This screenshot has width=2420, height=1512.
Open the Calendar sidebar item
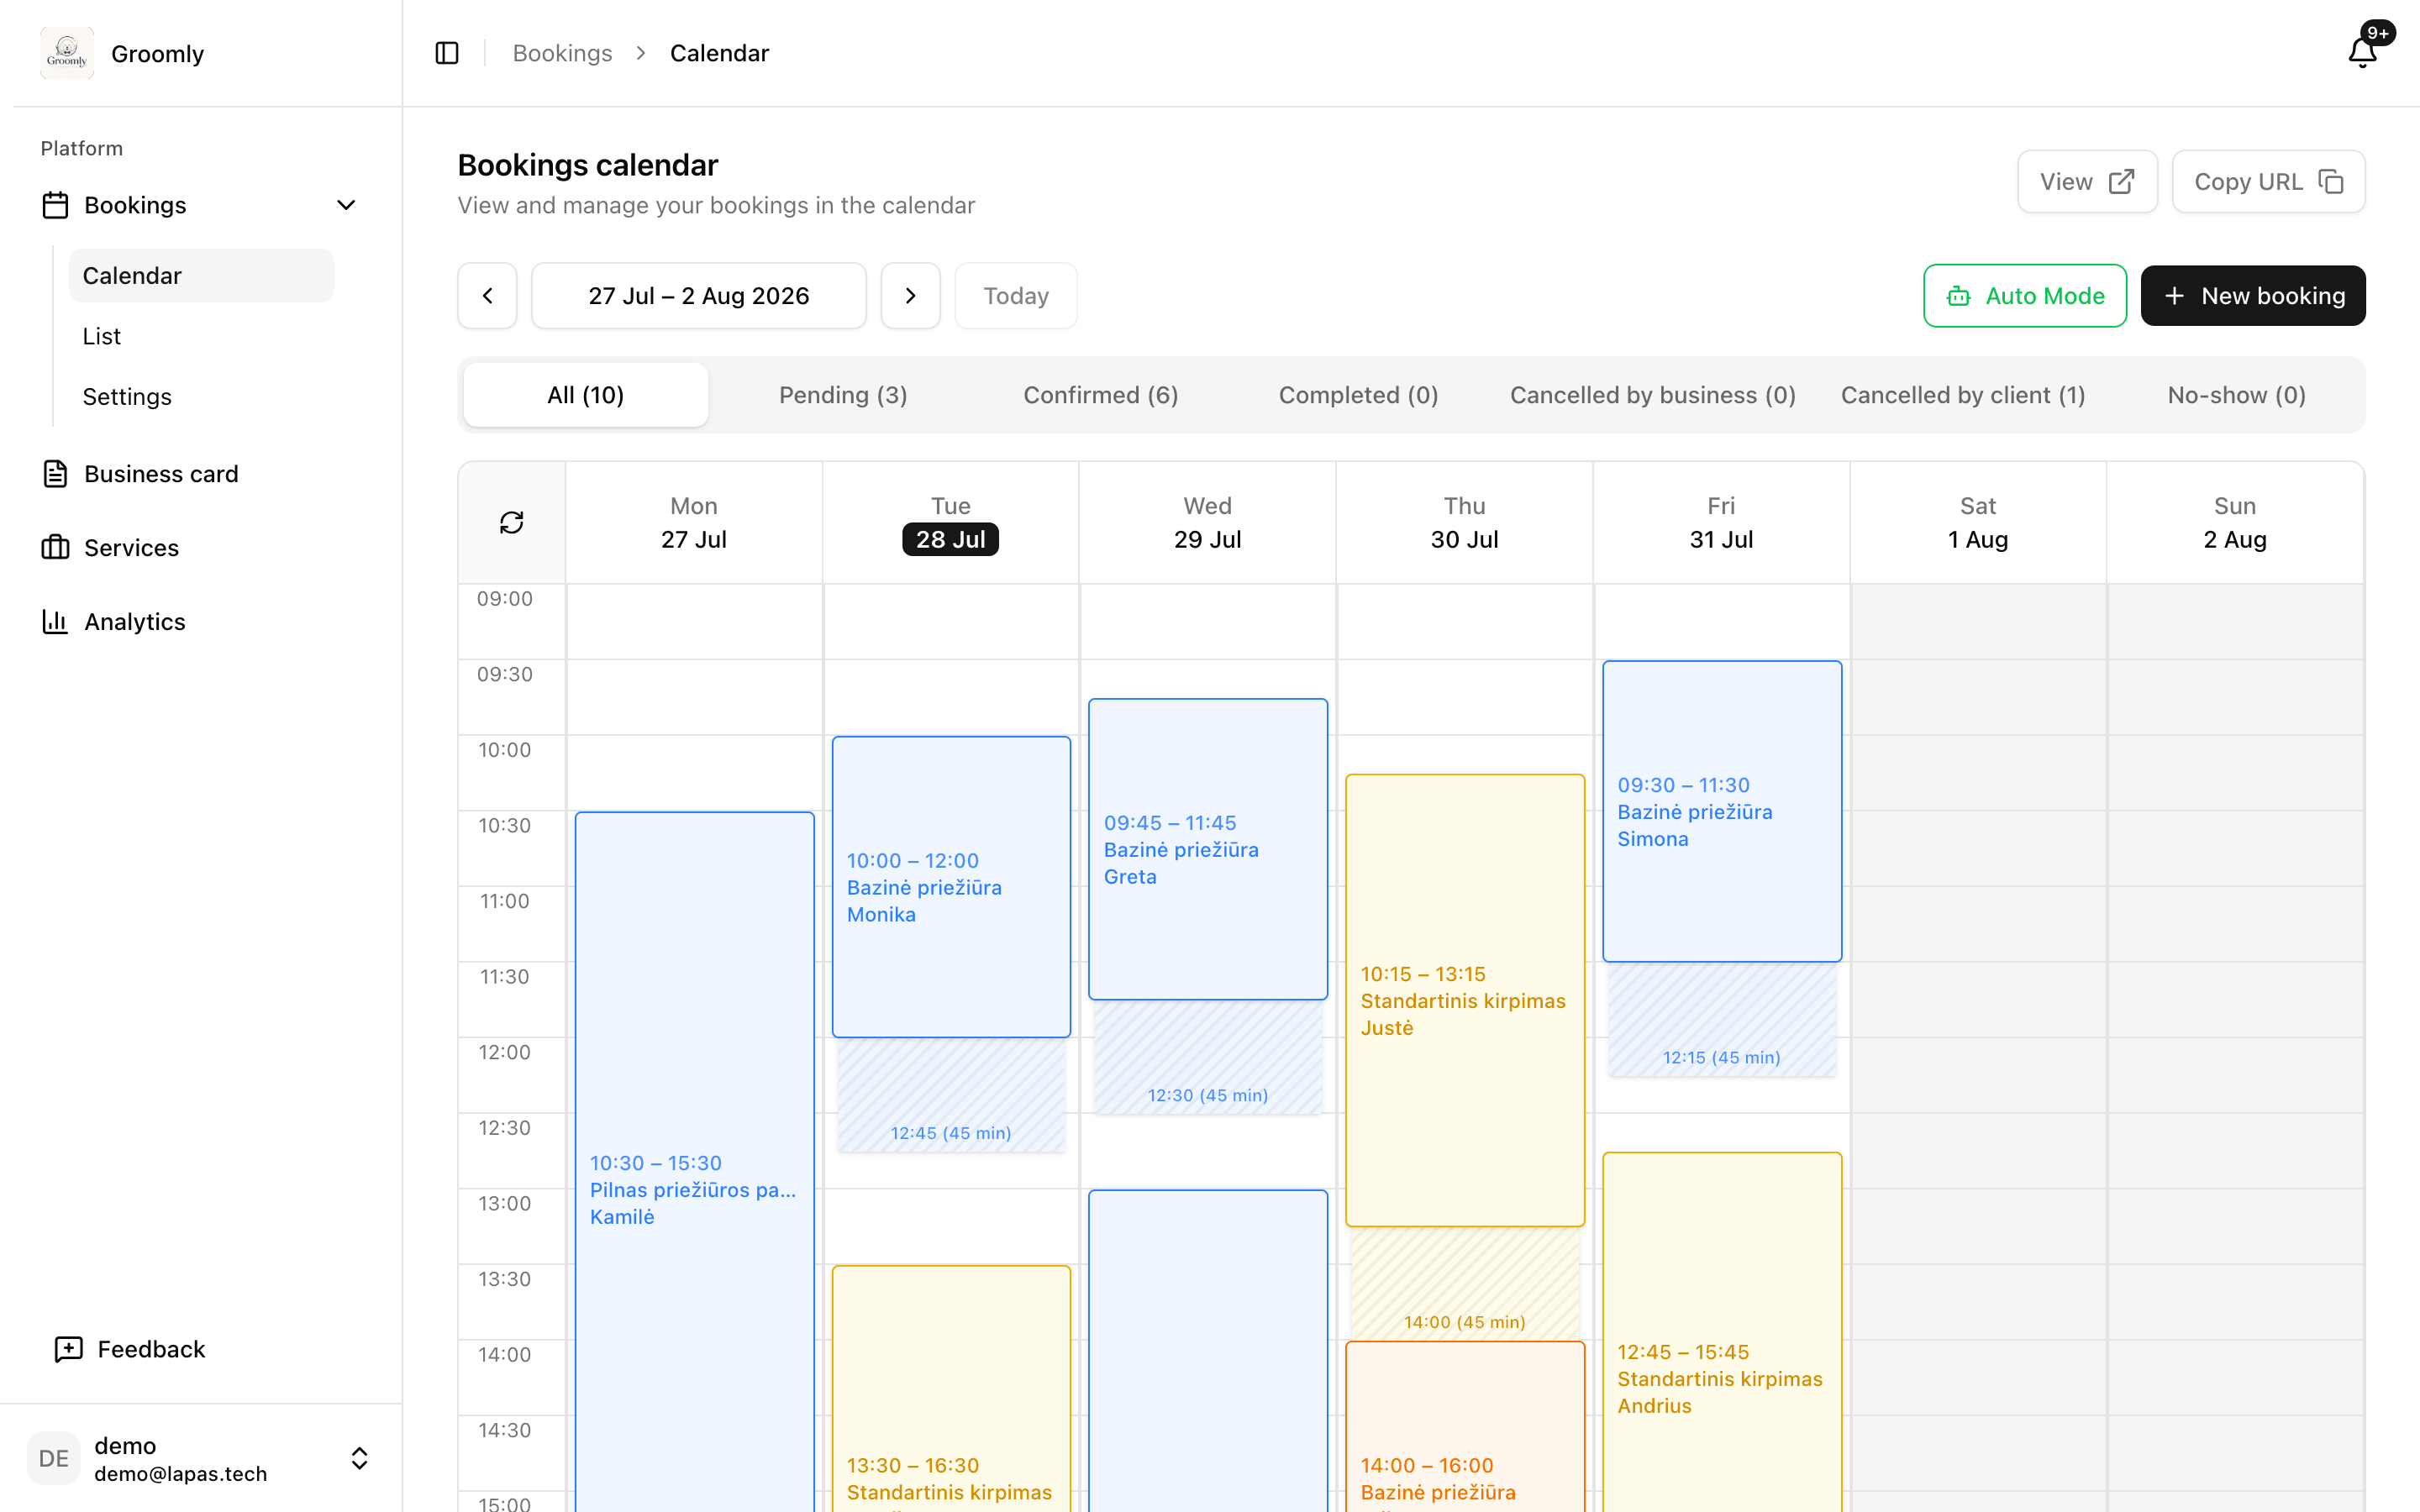[201, 276]
